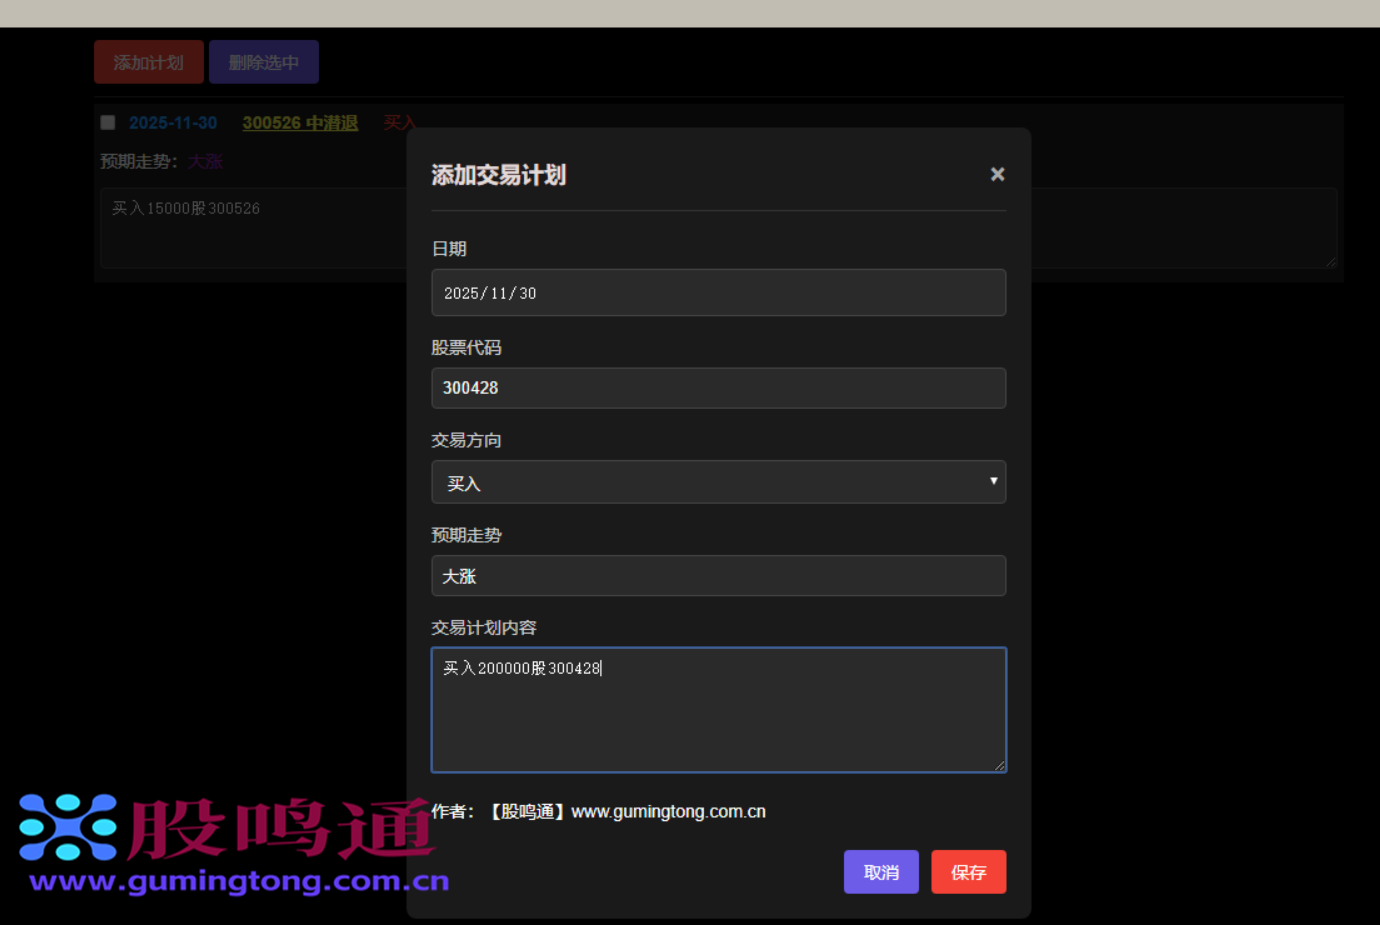Screen dimensions: 1380x925
Task: Click the 2025-11-30 date link
Action: (172, 122)
